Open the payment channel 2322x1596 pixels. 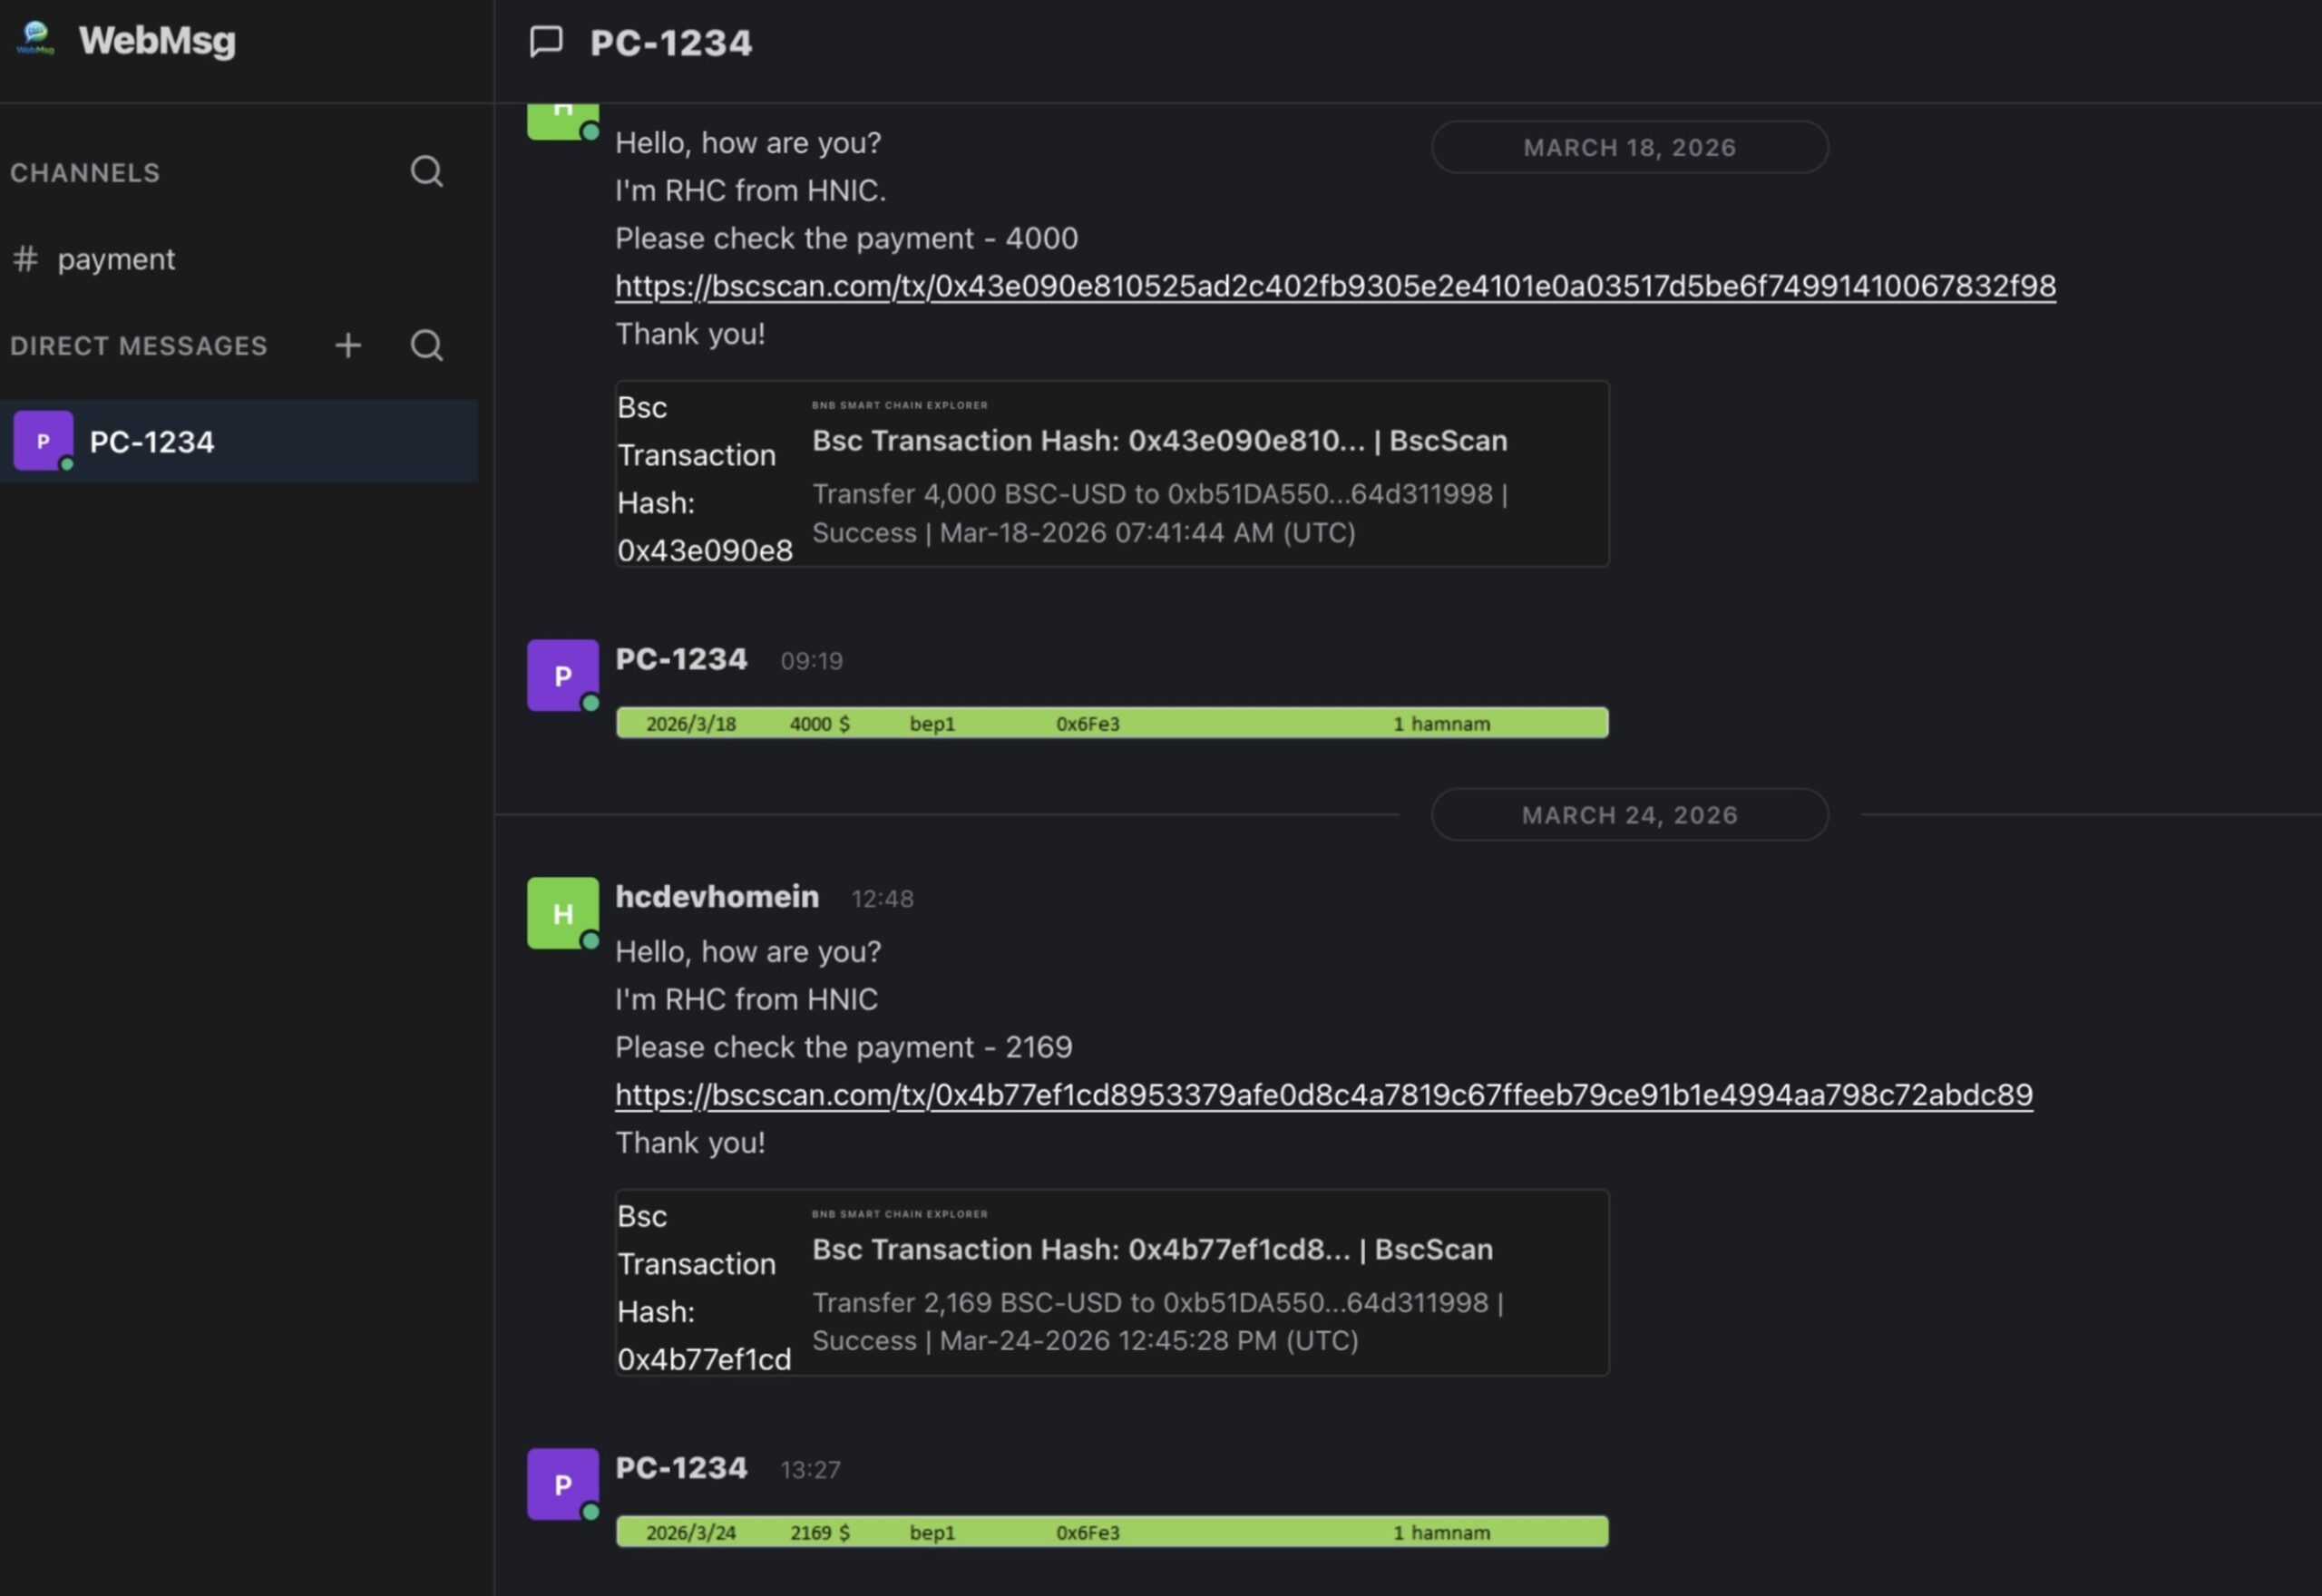click(116, 259)
